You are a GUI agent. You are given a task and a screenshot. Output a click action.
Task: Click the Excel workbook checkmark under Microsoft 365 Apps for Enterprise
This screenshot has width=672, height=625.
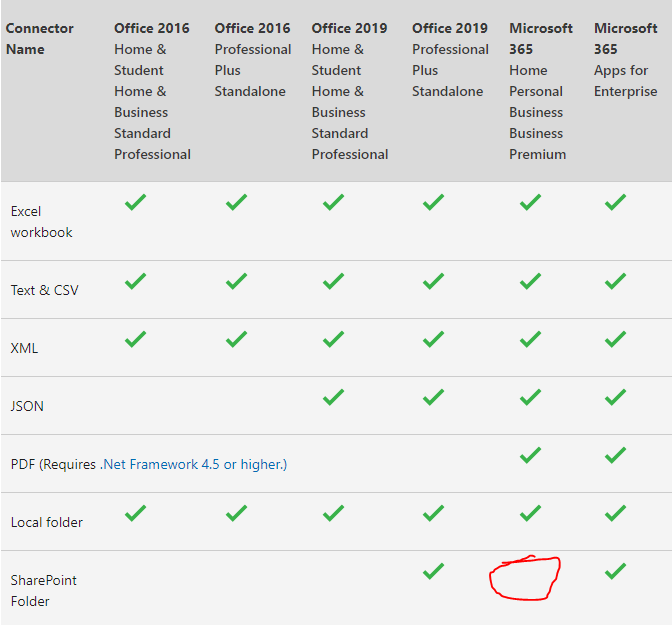615,202
